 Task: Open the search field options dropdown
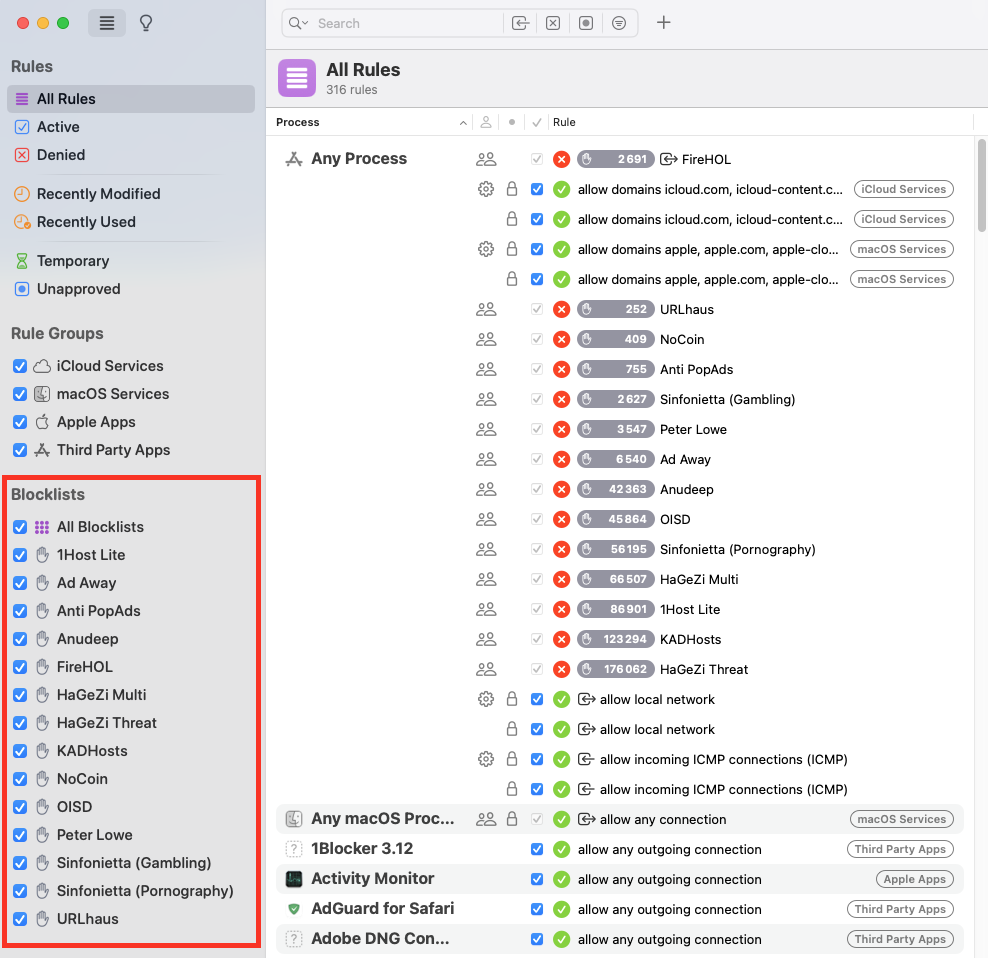pyautogui.click(x=298, y=23)
